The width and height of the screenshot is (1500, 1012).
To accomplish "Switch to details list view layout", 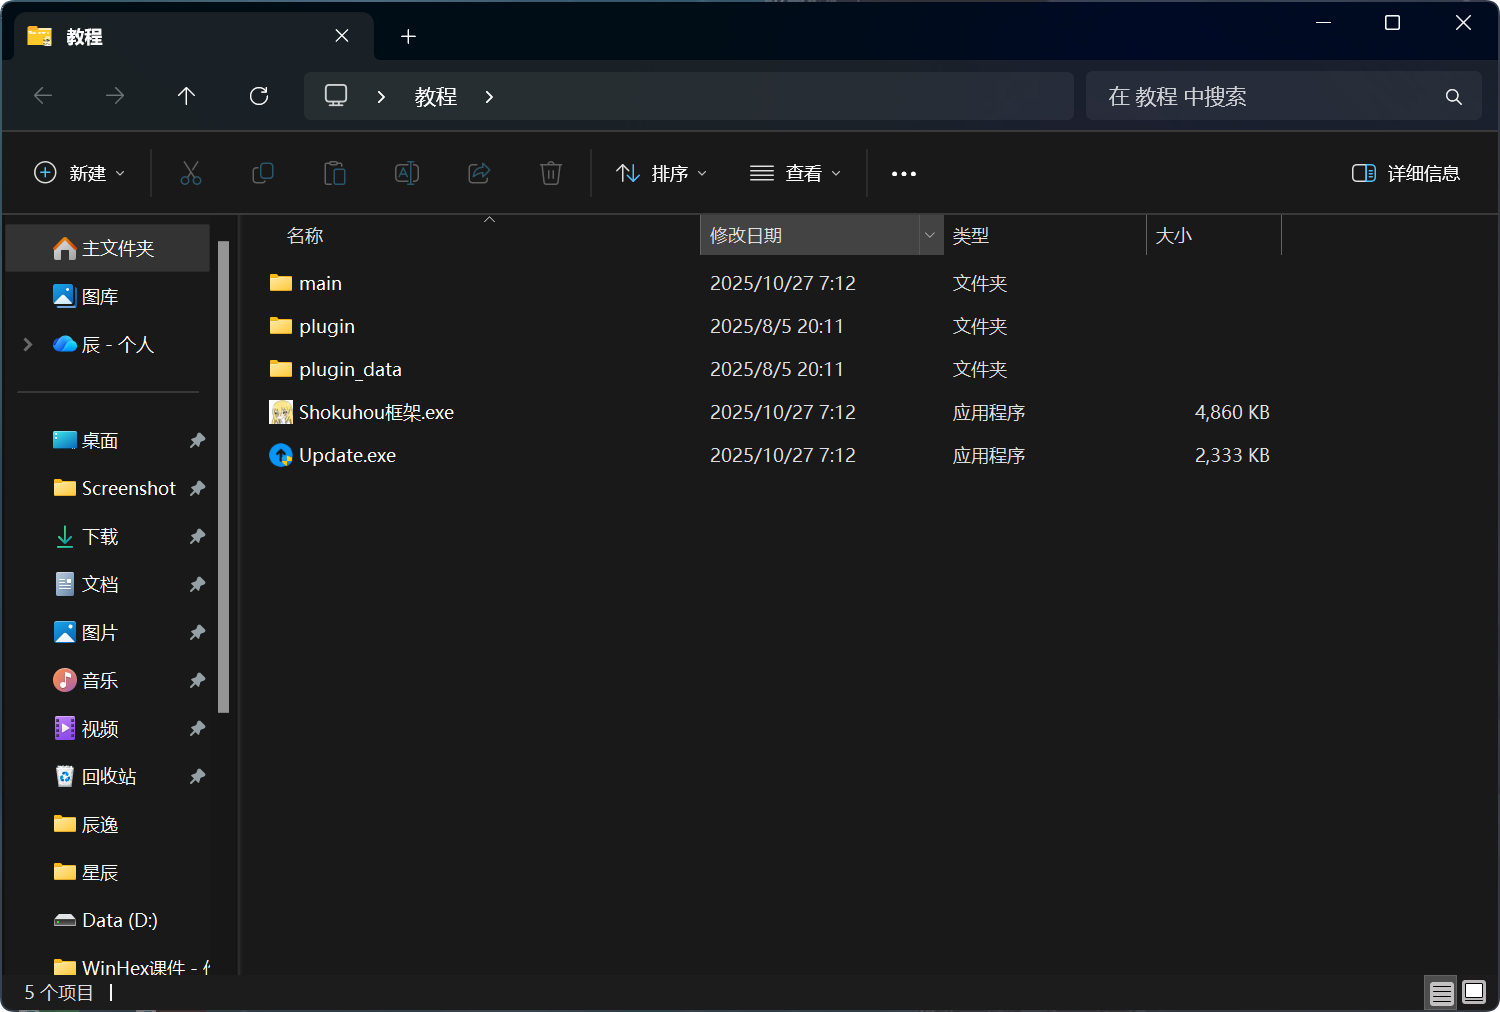I will pyautogui.click(x=1441, y=992).
